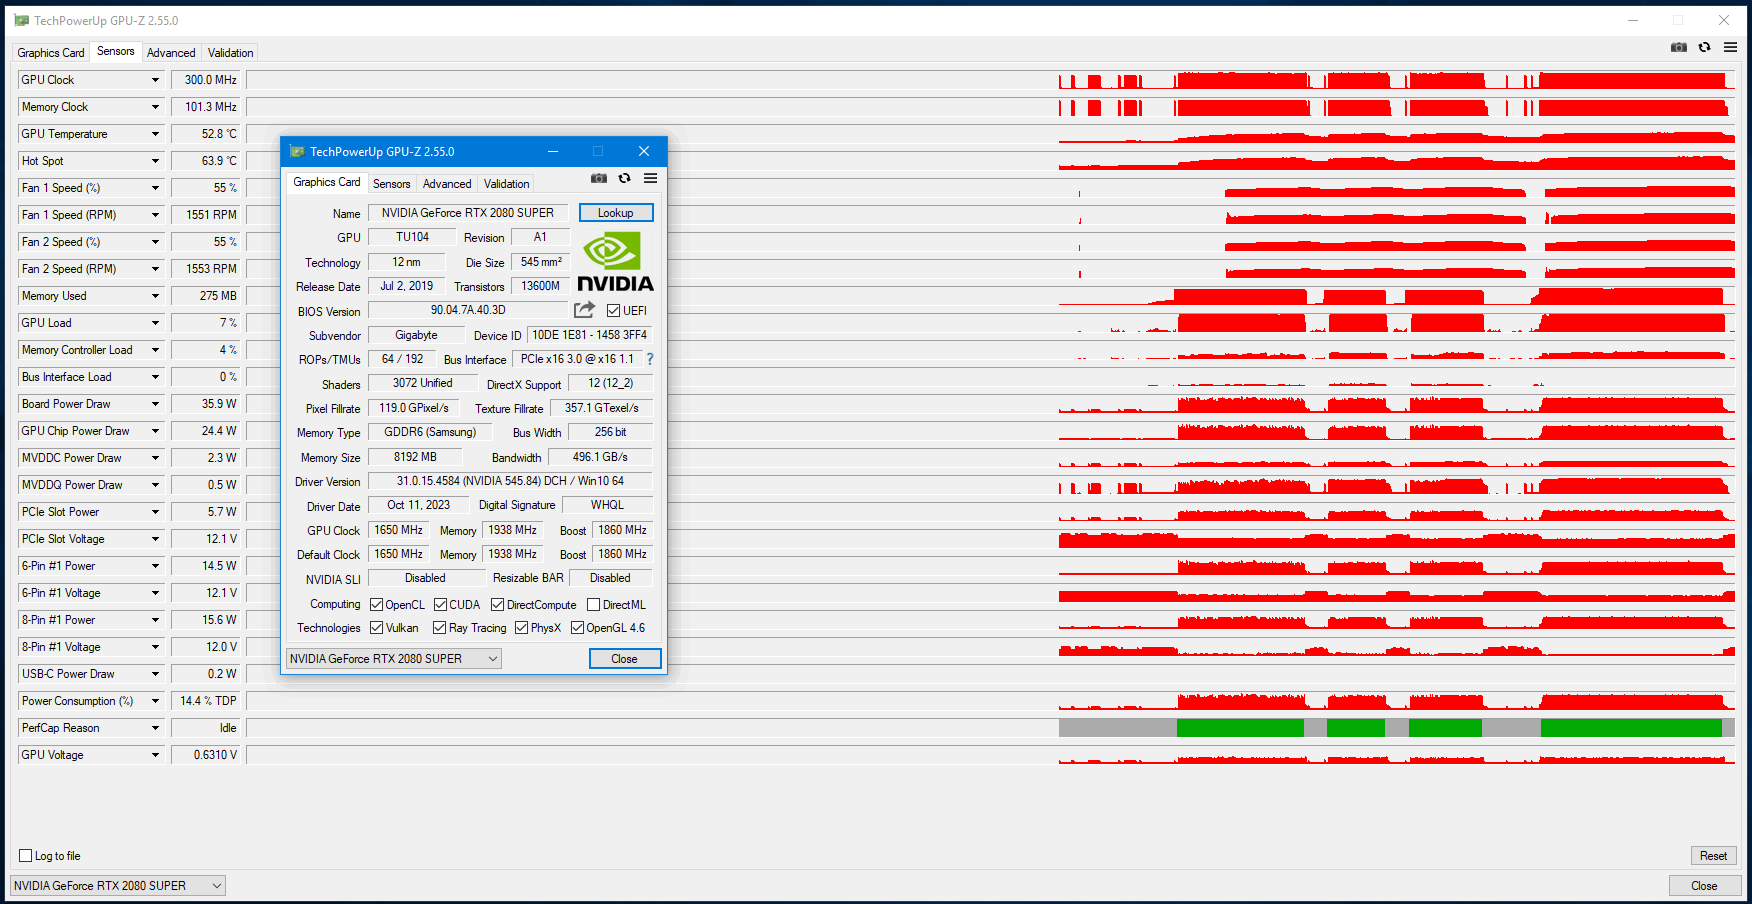
Task: Open the Memory Used sensor dropdown
Action: pos(155,296)
